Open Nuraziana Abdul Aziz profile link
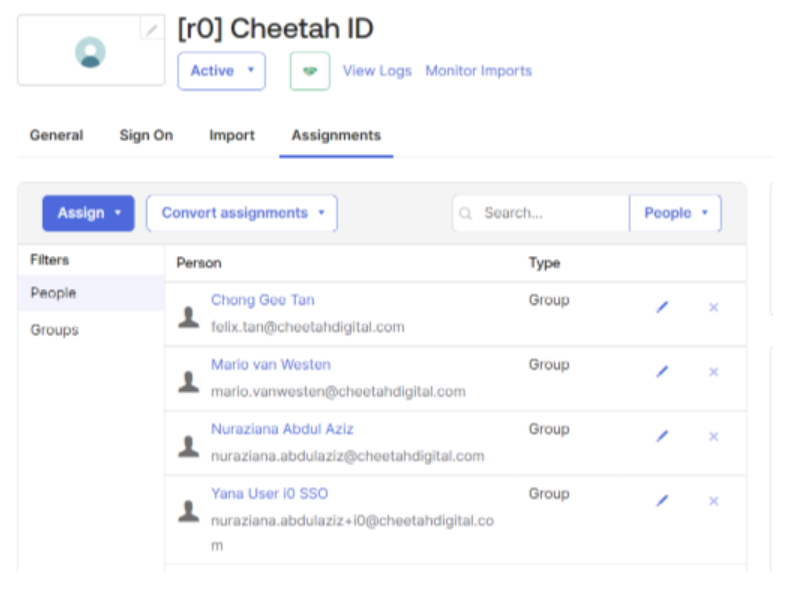 [281, 429]
